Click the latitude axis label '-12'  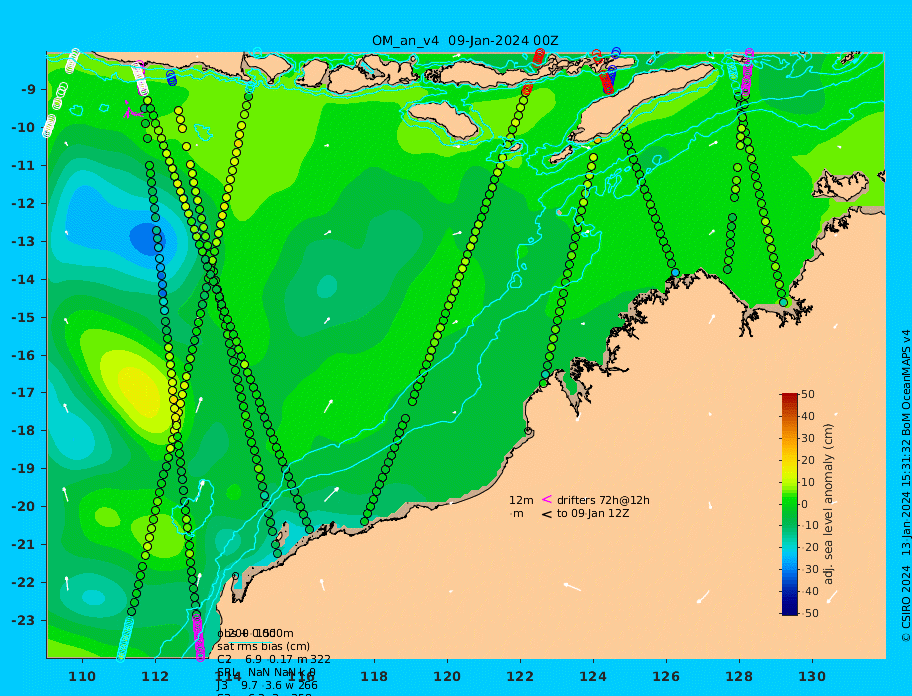23,204
